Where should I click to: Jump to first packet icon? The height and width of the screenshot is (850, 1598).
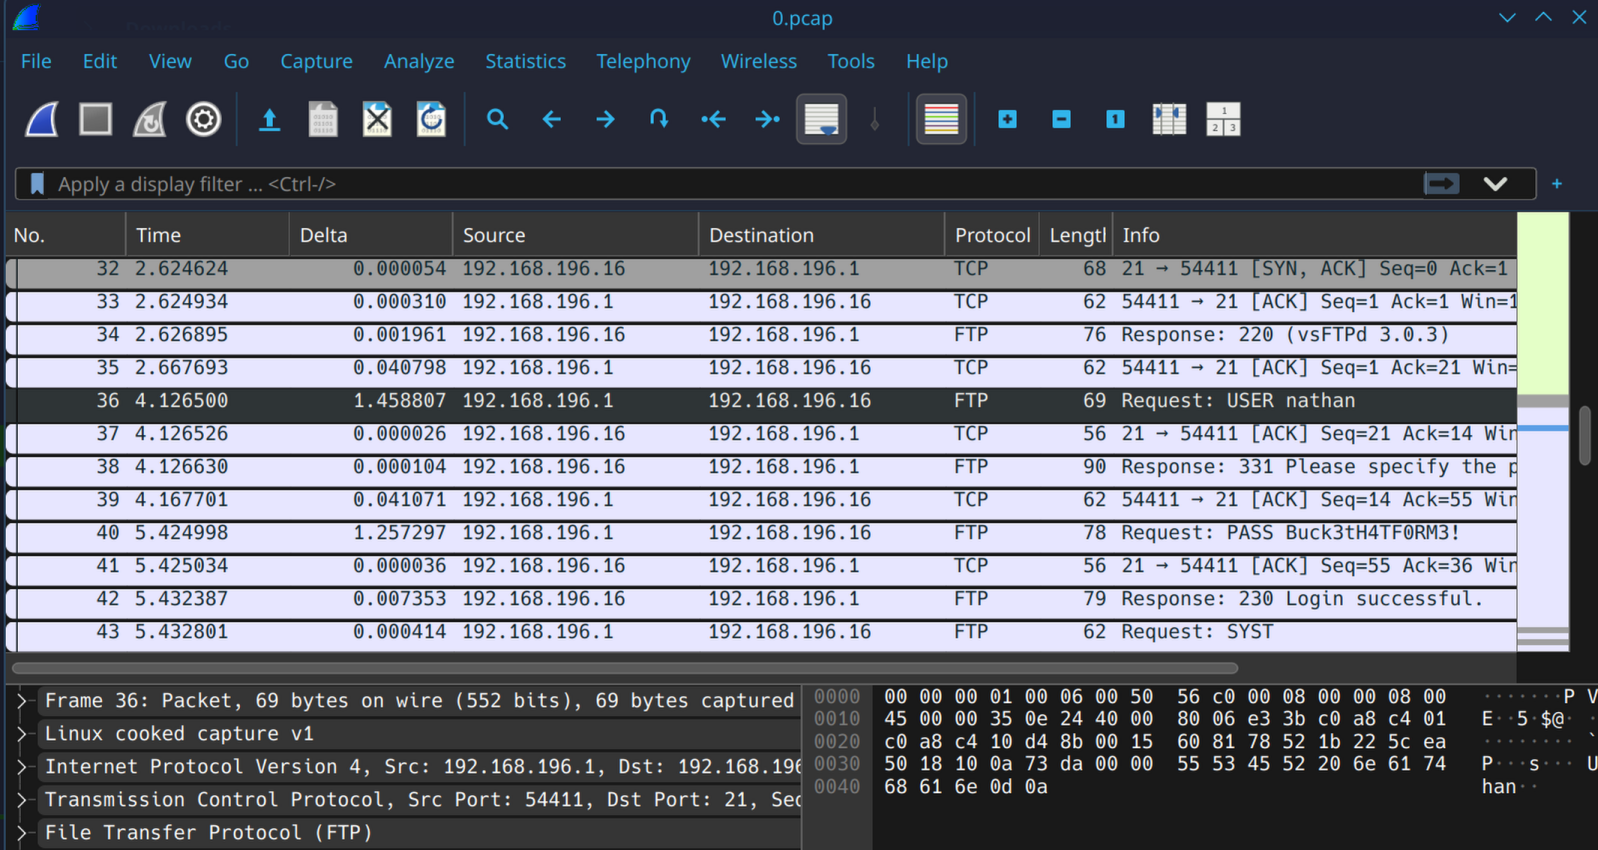(x=713, y=120)
